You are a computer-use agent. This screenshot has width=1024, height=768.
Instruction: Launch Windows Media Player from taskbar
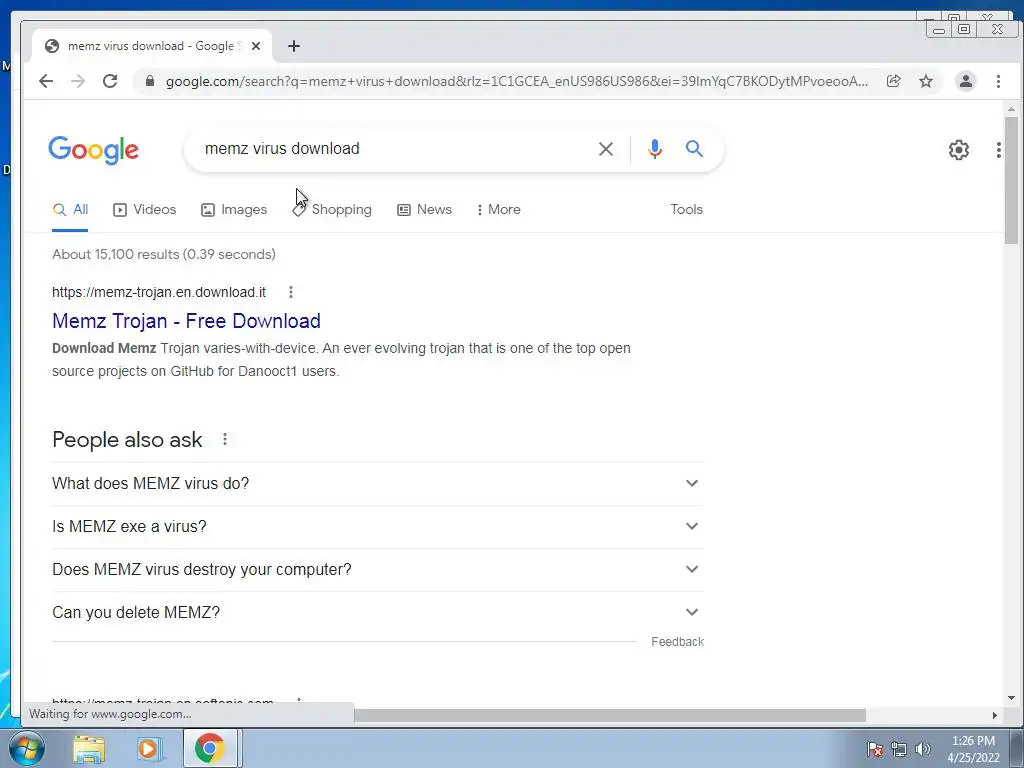point(148,748)
